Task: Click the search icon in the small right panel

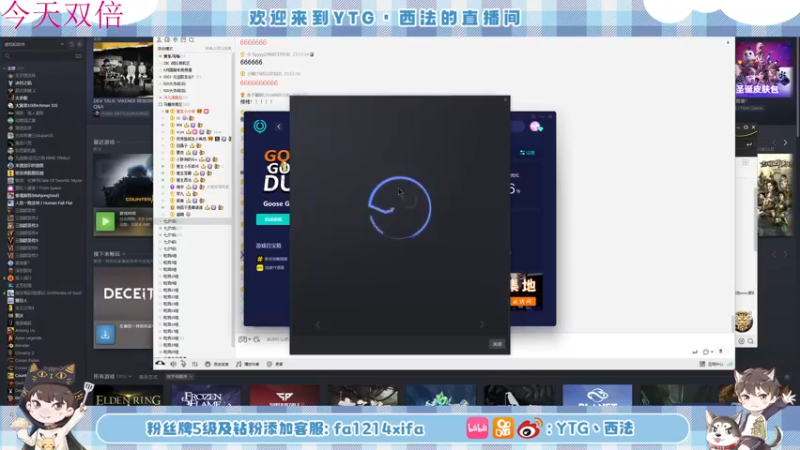Action: [751, 341]
